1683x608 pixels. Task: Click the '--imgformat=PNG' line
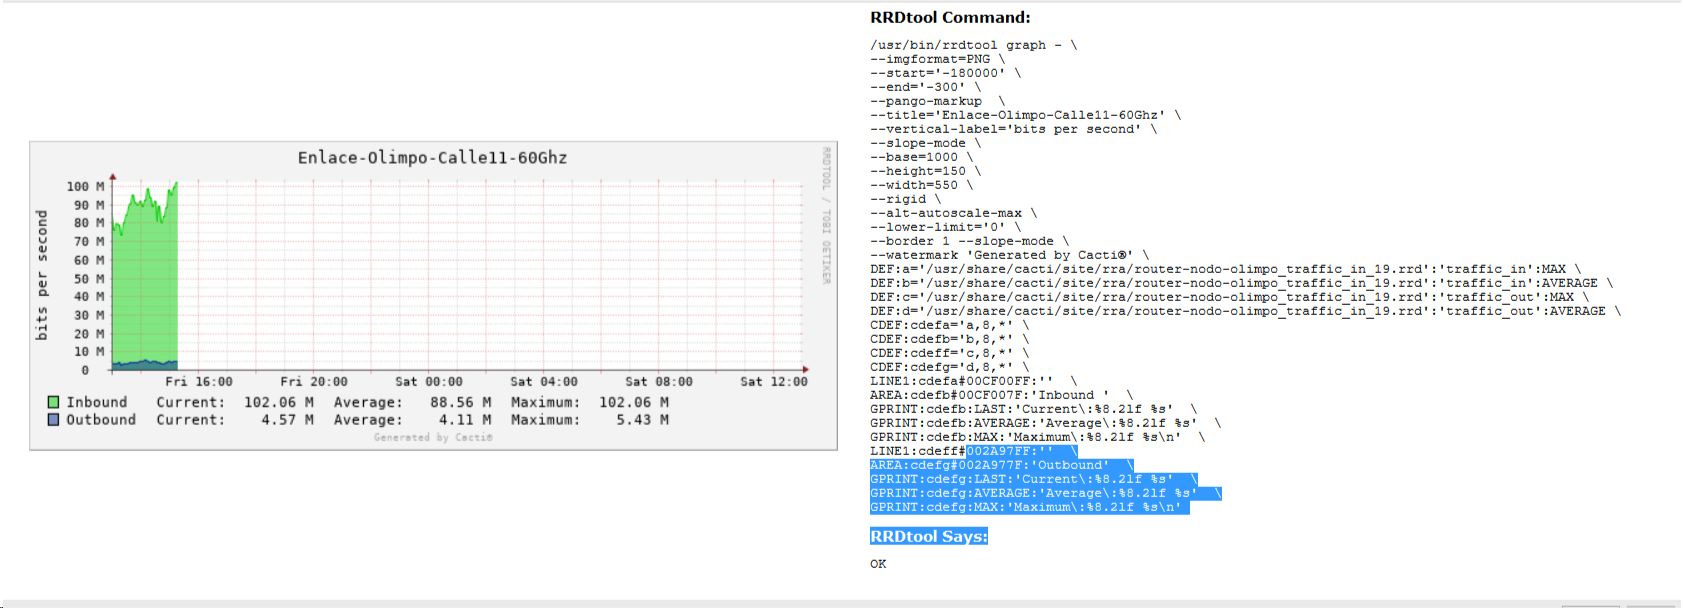tap(938, 59)
